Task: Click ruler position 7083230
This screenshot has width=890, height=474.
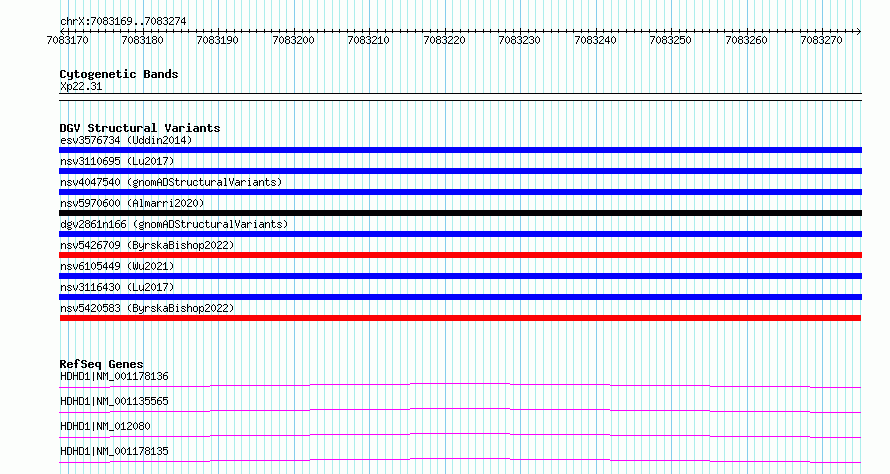Action: pyautogui.click(x=519, y=40)
